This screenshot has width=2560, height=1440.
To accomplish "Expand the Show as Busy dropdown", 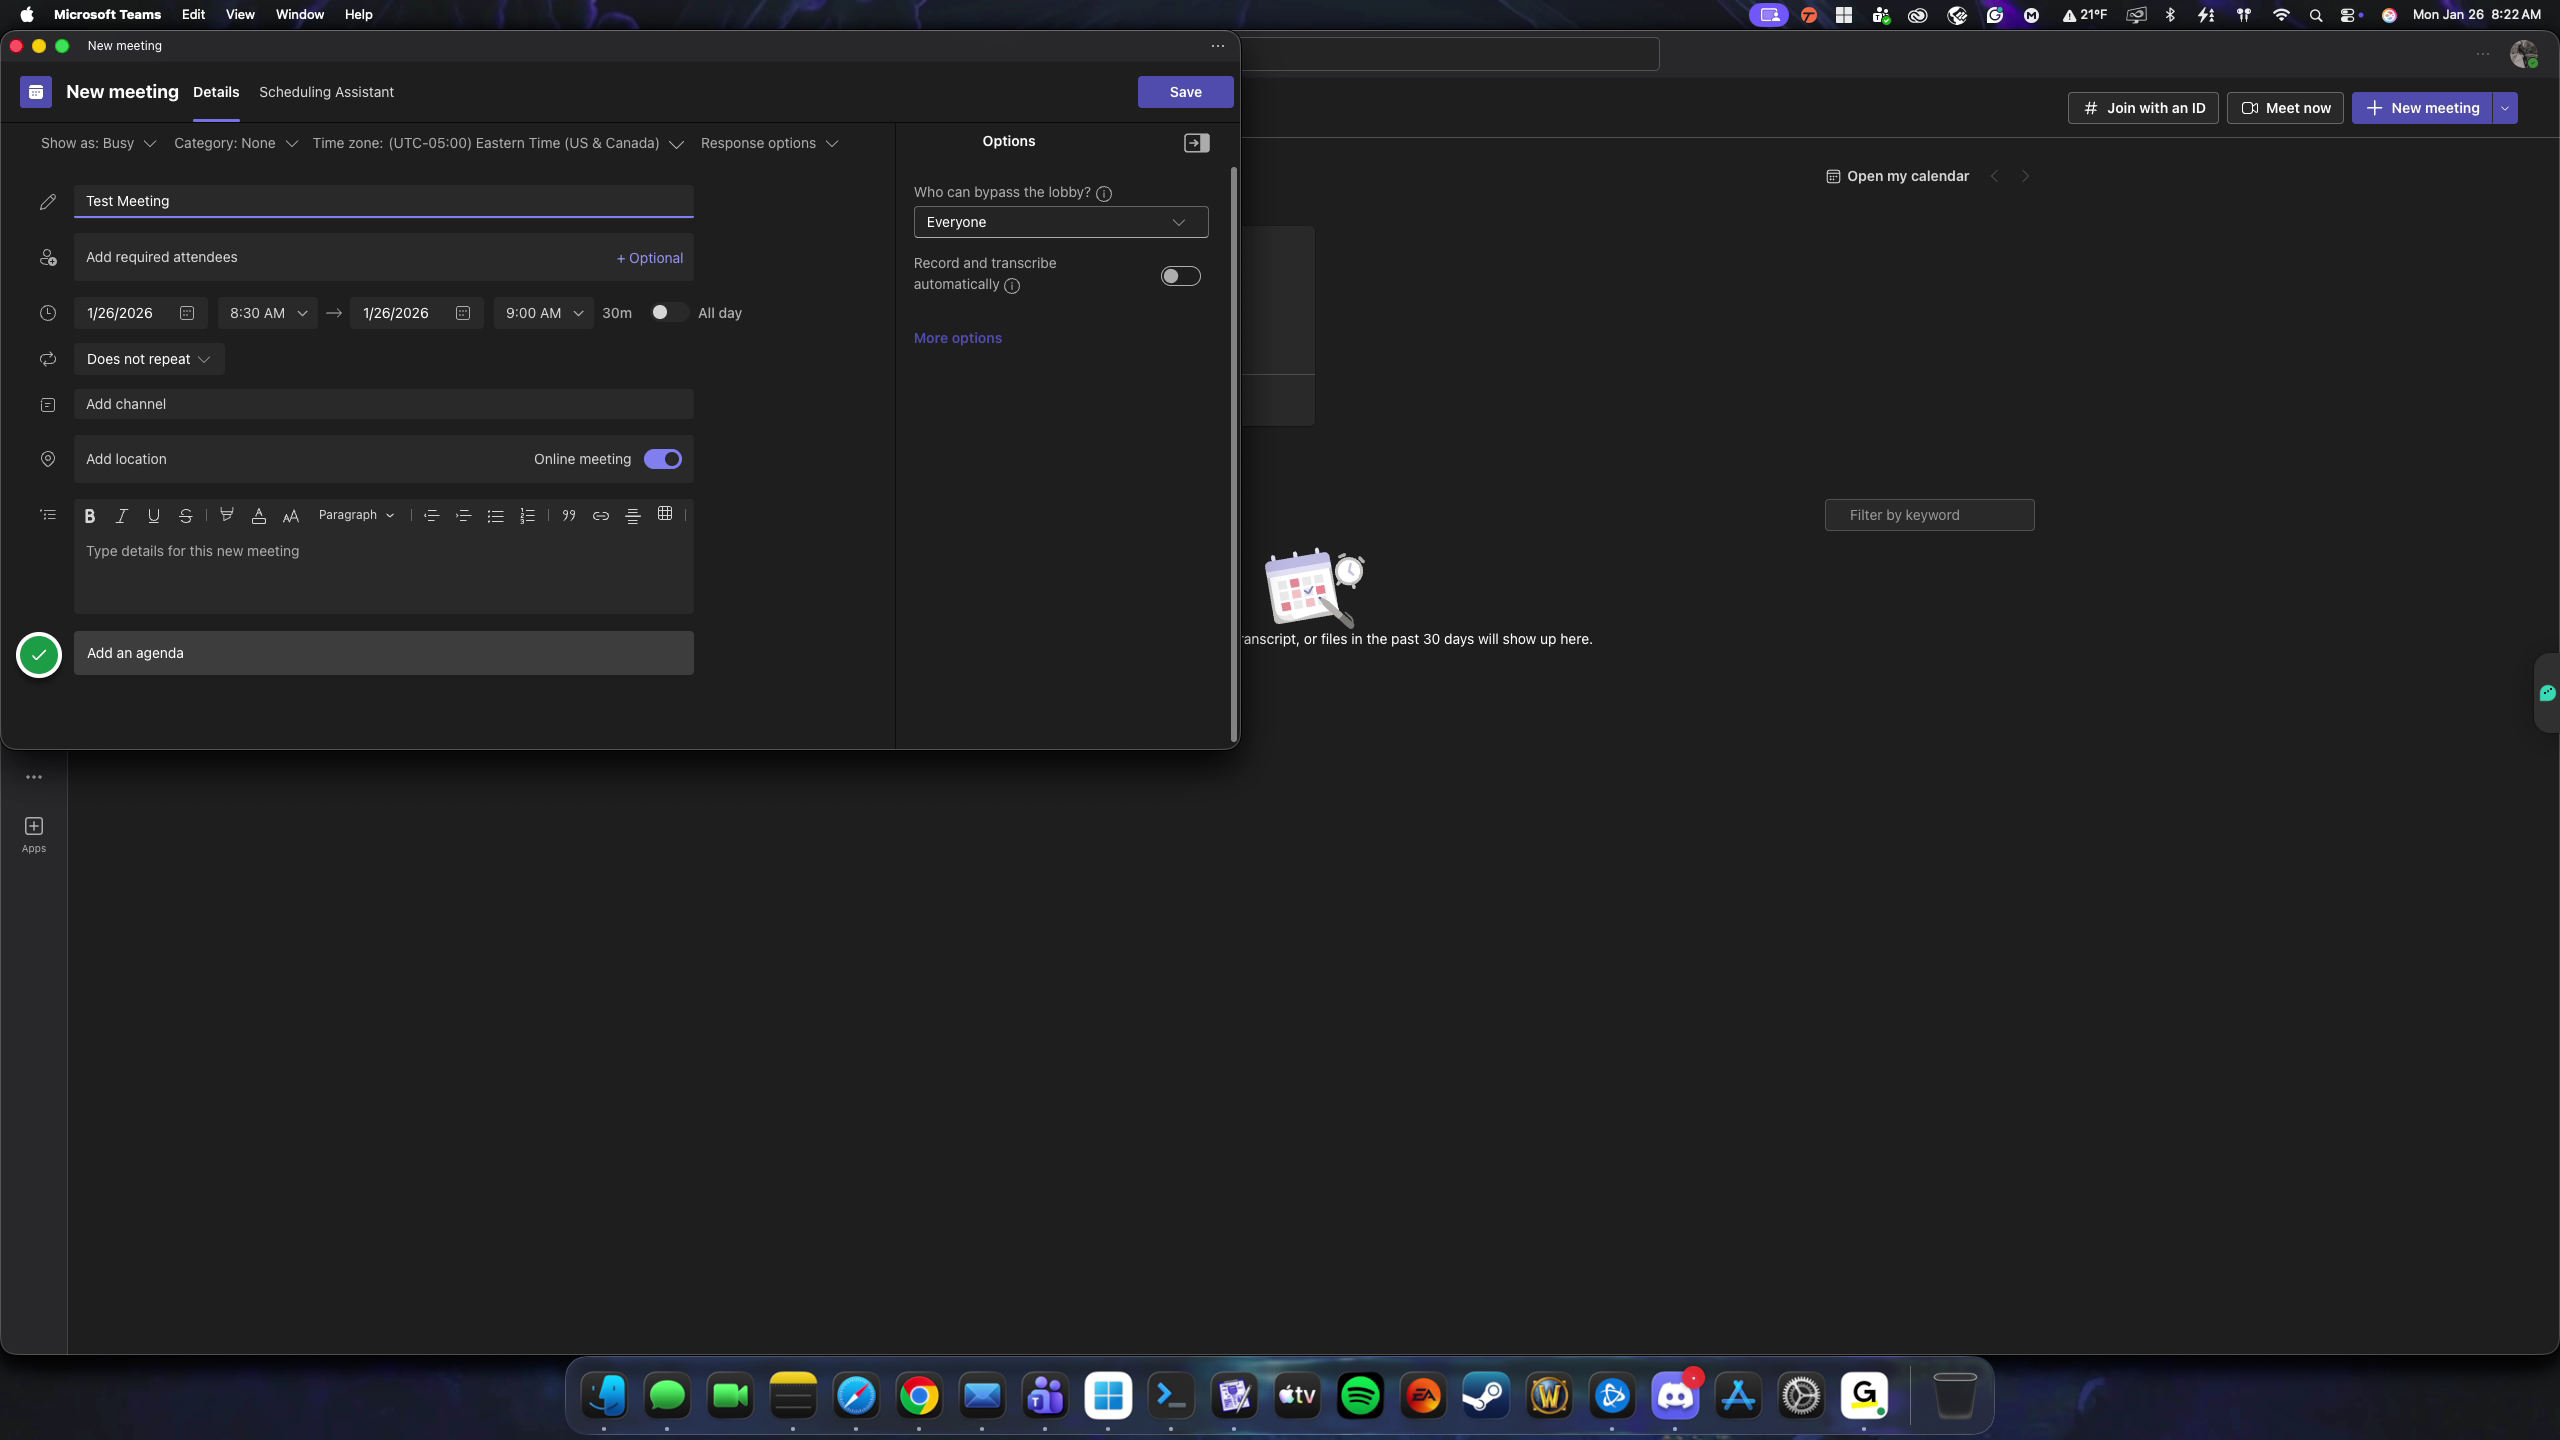I will coord(98,143).
